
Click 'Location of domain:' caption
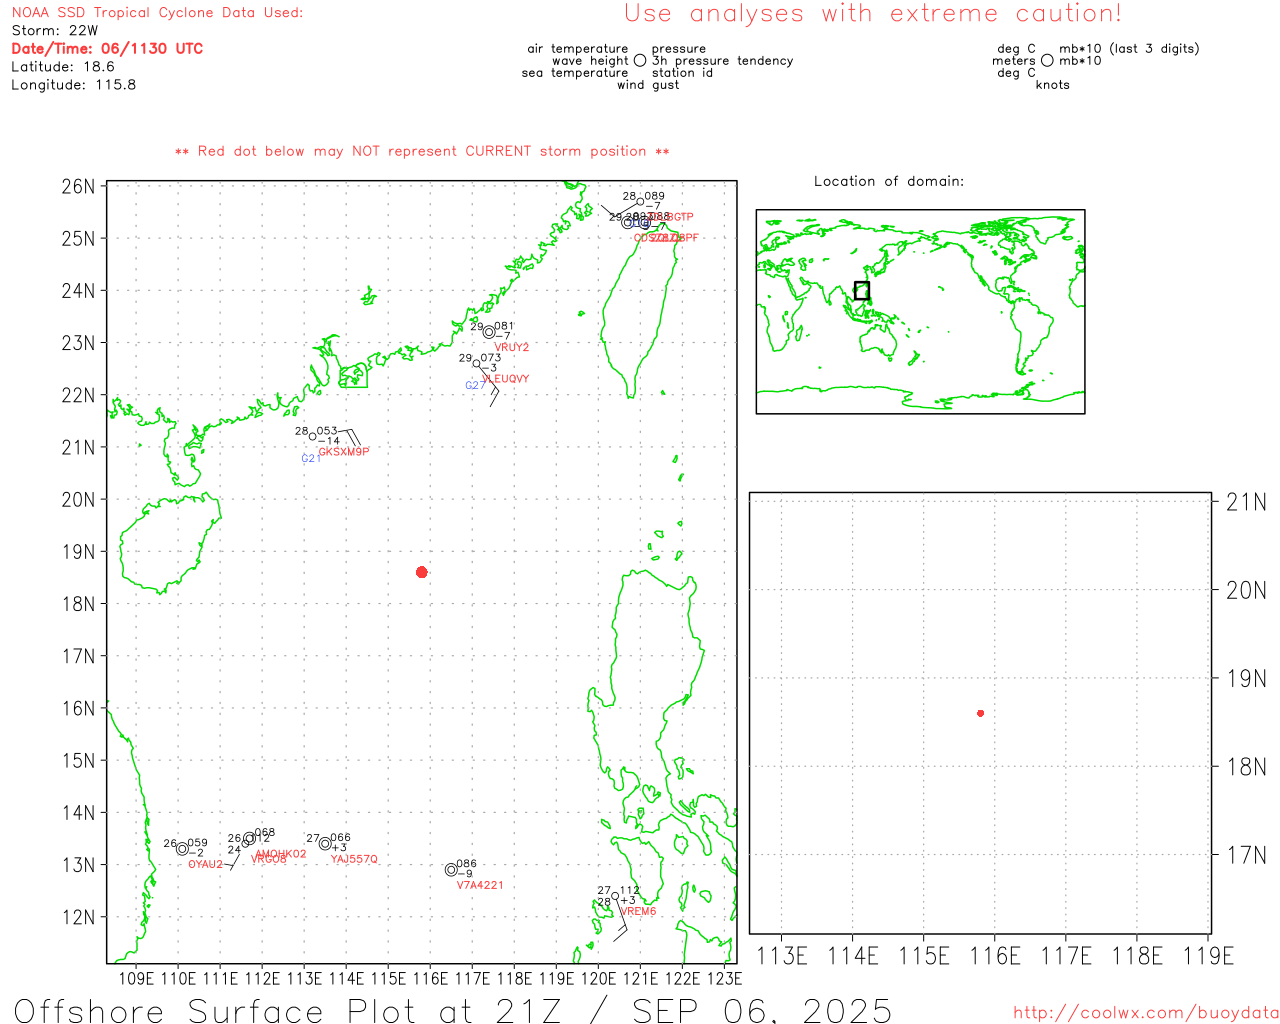click(889, 182)
